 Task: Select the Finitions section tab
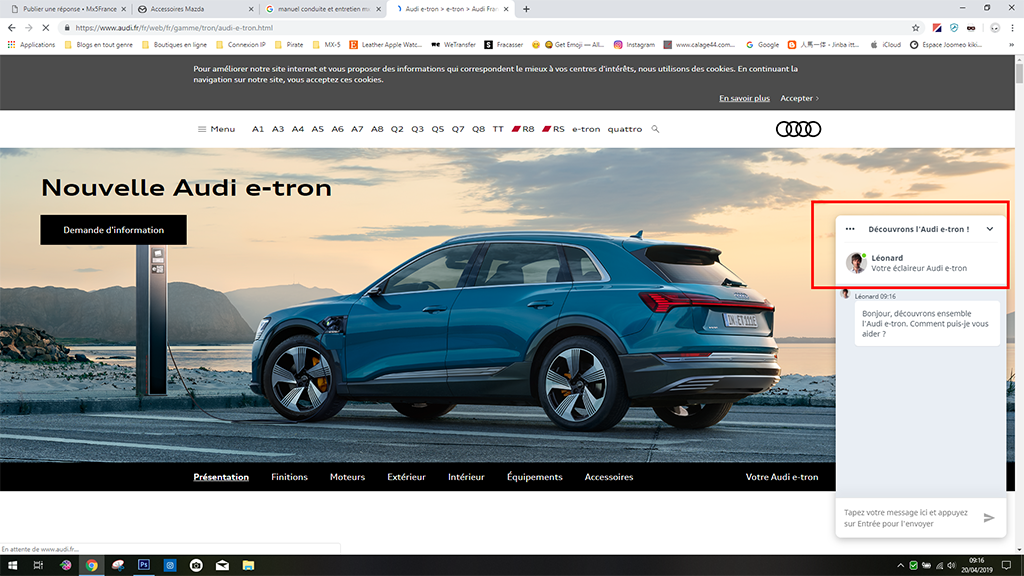289,477
